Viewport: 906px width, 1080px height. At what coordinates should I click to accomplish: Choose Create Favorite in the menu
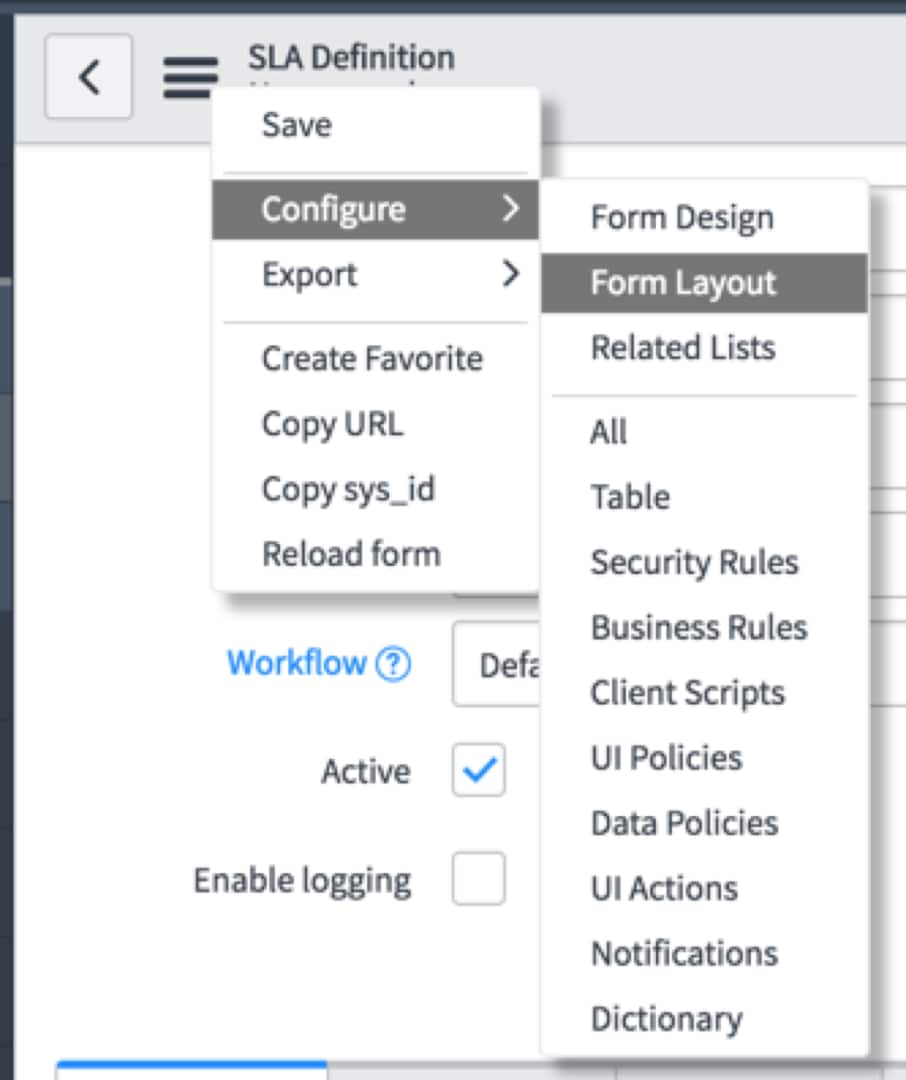[375, 358]
